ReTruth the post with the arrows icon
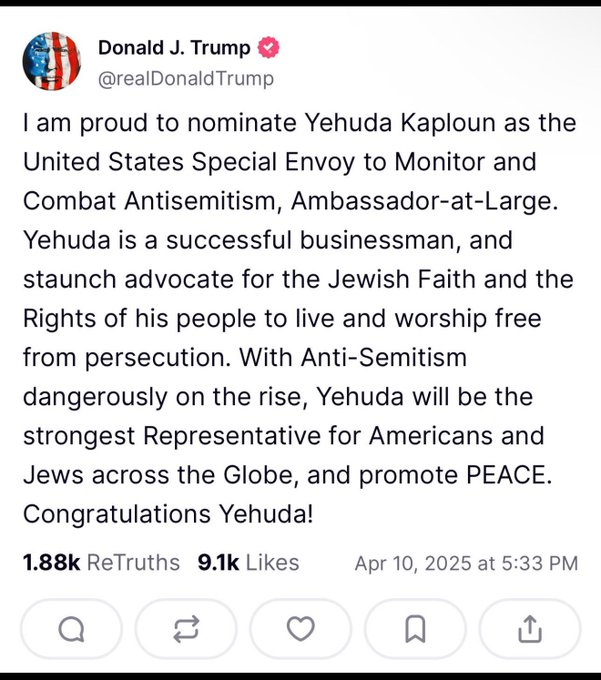601x680 pixels. point(186,629)
